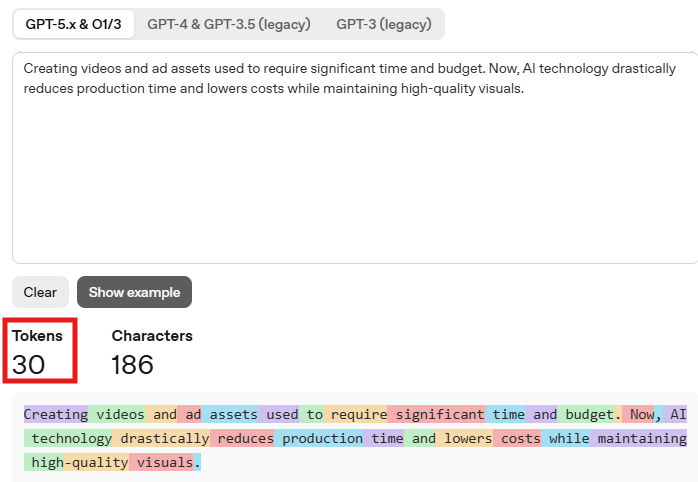Focus the empty area of the text input box
This screenshot has width=698, height=482.
pyautogui.click(x=355, y=178)
